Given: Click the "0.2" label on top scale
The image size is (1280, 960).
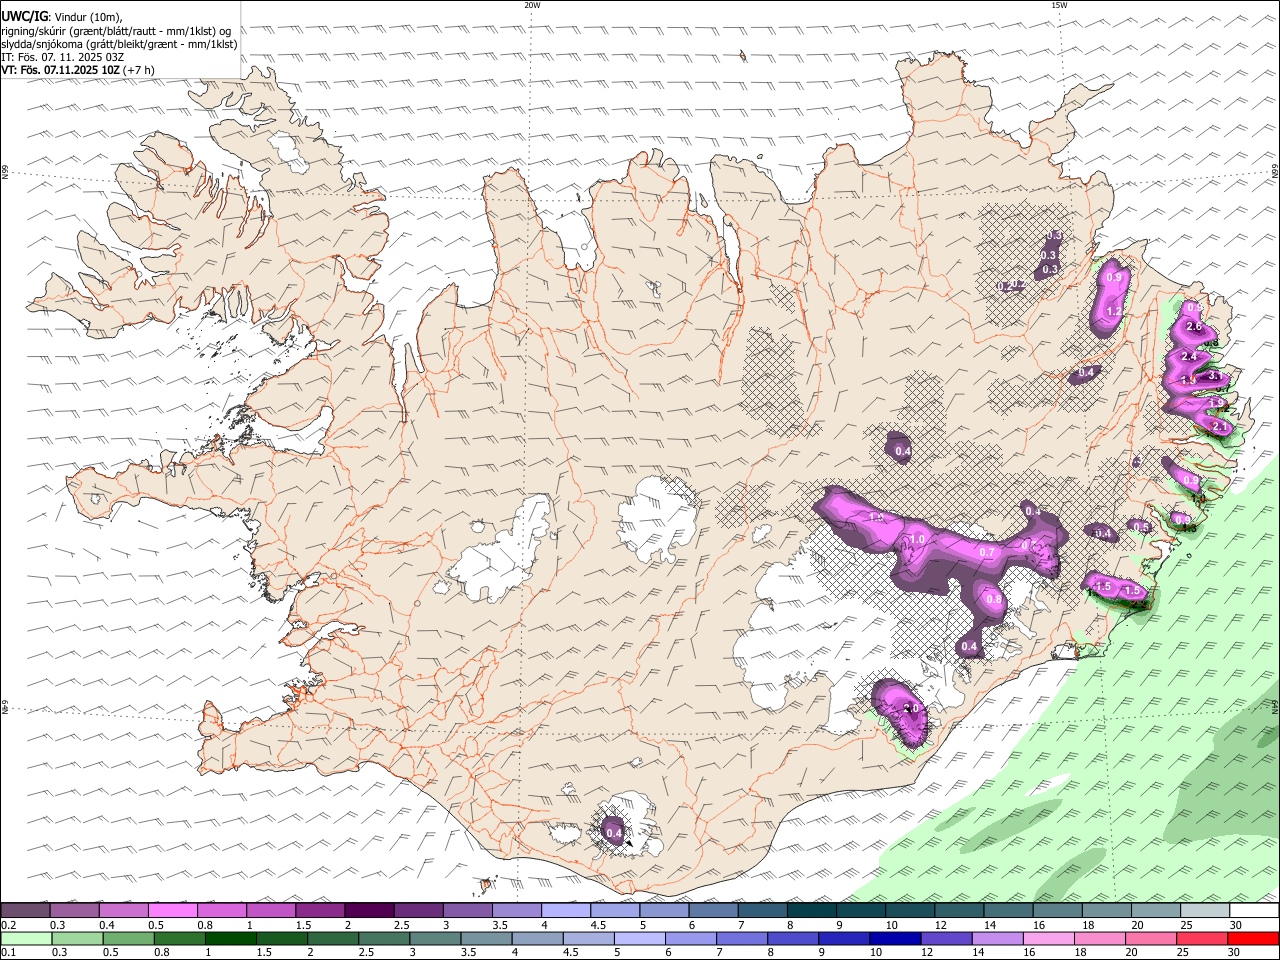Looking at the screenshot, I should coord(9,925).
